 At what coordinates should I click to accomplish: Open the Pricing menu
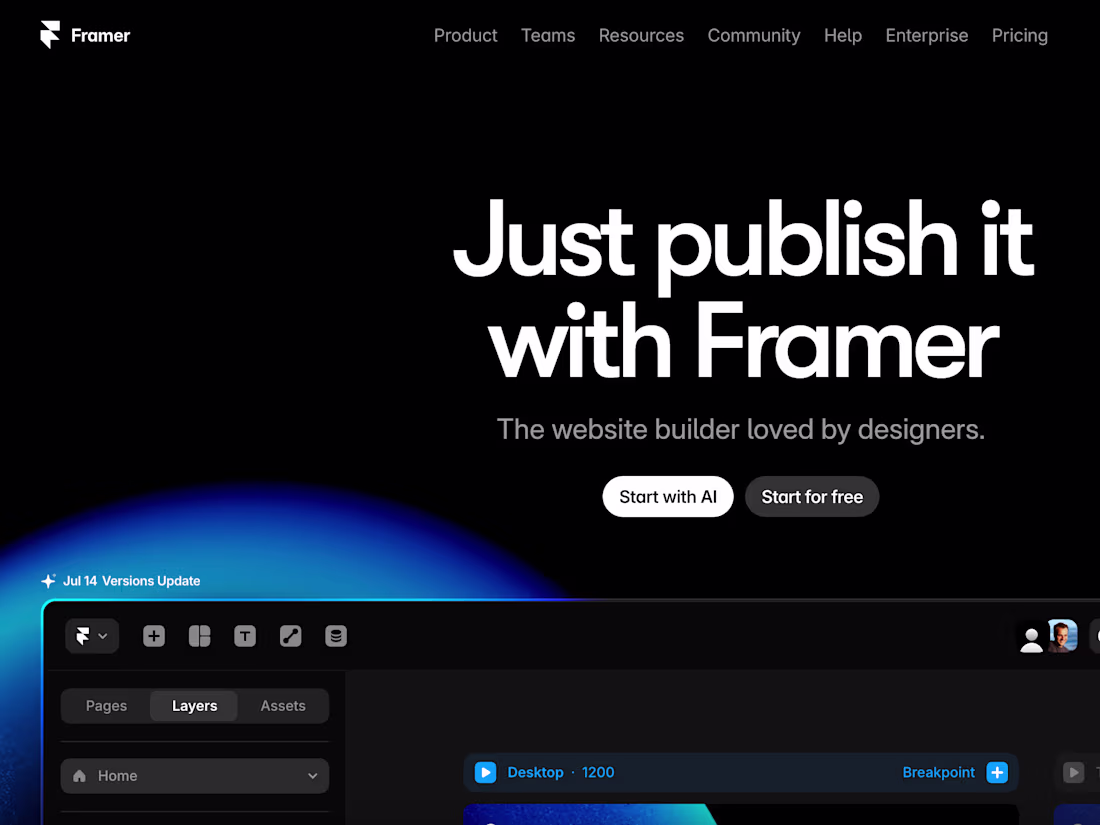point(1019,35)
